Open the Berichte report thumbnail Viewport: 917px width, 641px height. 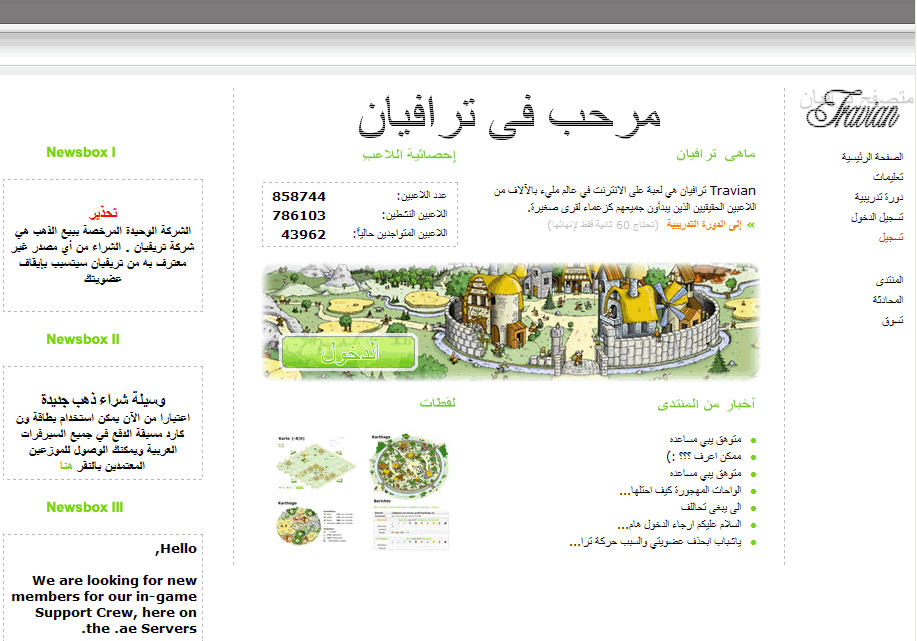coord(411,525)
